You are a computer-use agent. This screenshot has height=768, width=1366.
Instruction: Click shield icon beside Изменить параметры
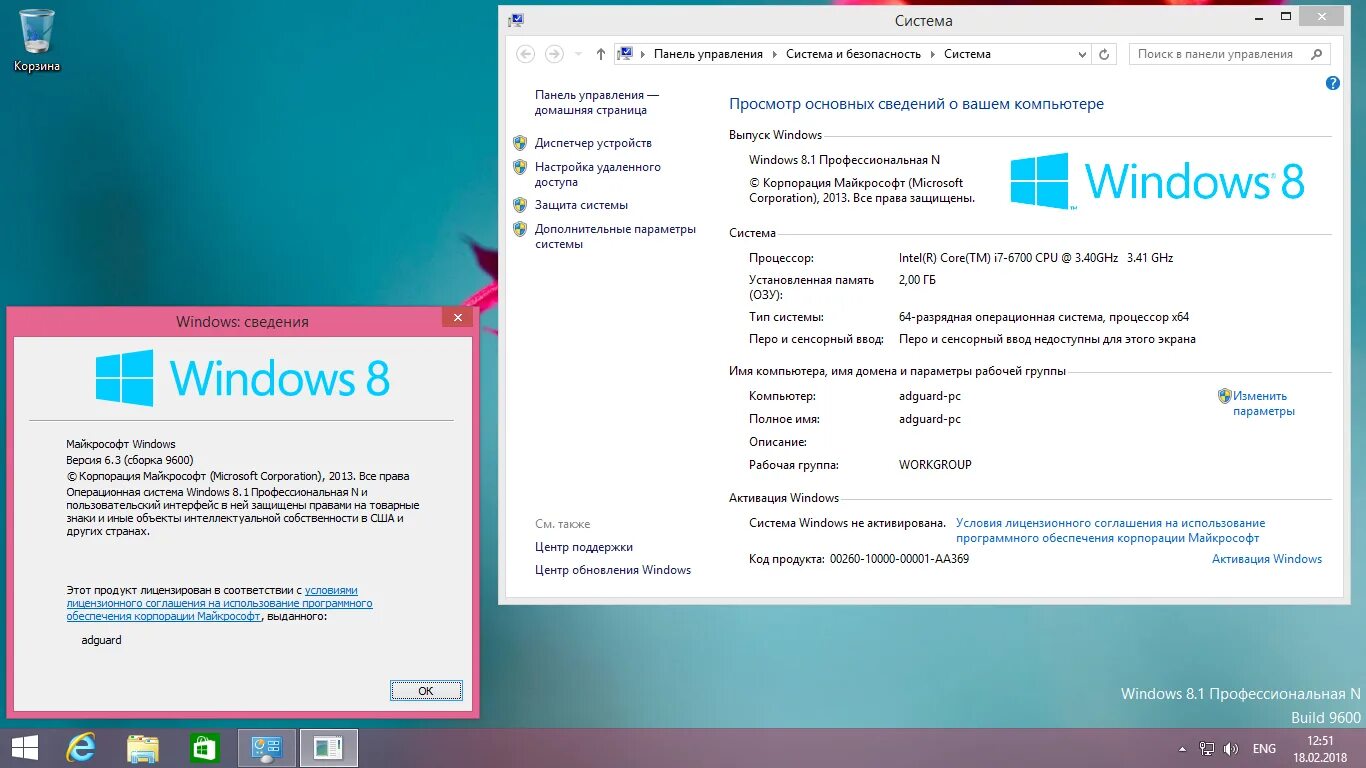(x=1224, y=396)
